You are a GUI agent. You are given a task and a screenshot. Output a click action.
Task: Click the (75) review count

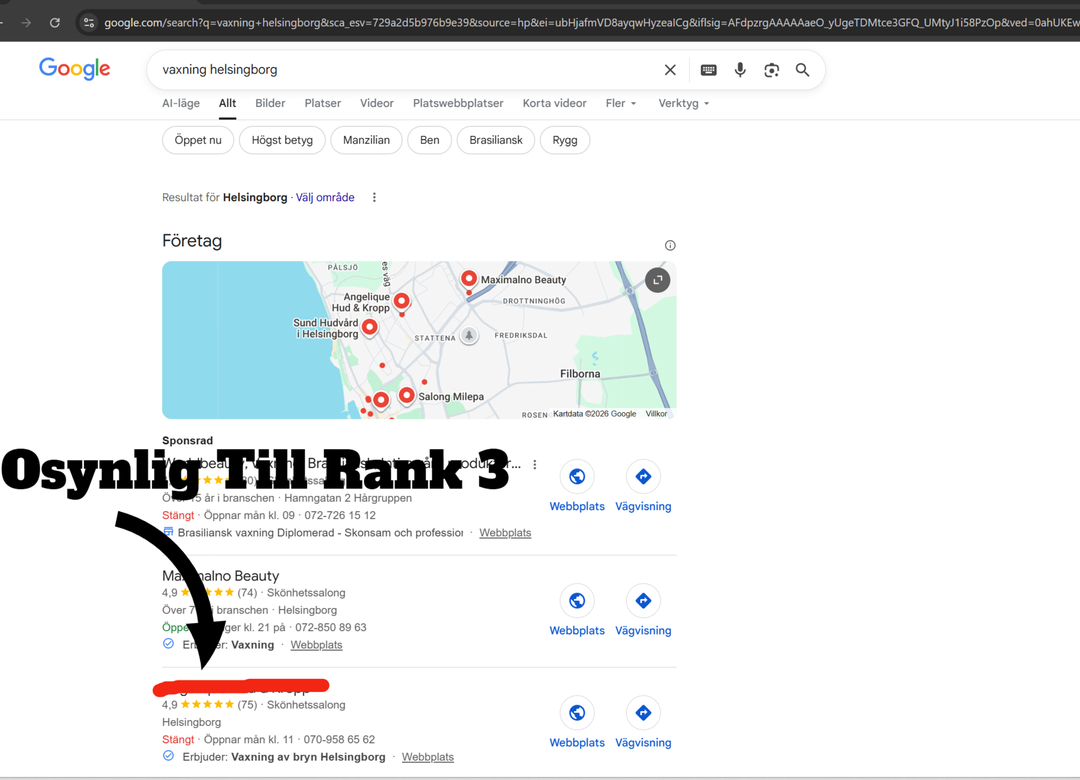[x=247, y=705]
